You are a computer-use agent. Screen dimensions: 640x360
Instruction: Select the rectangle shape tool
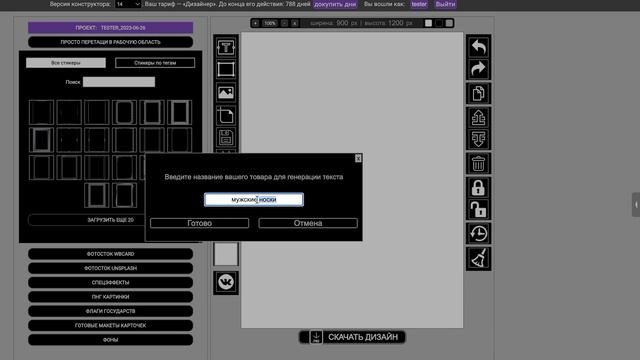(226, 69)
